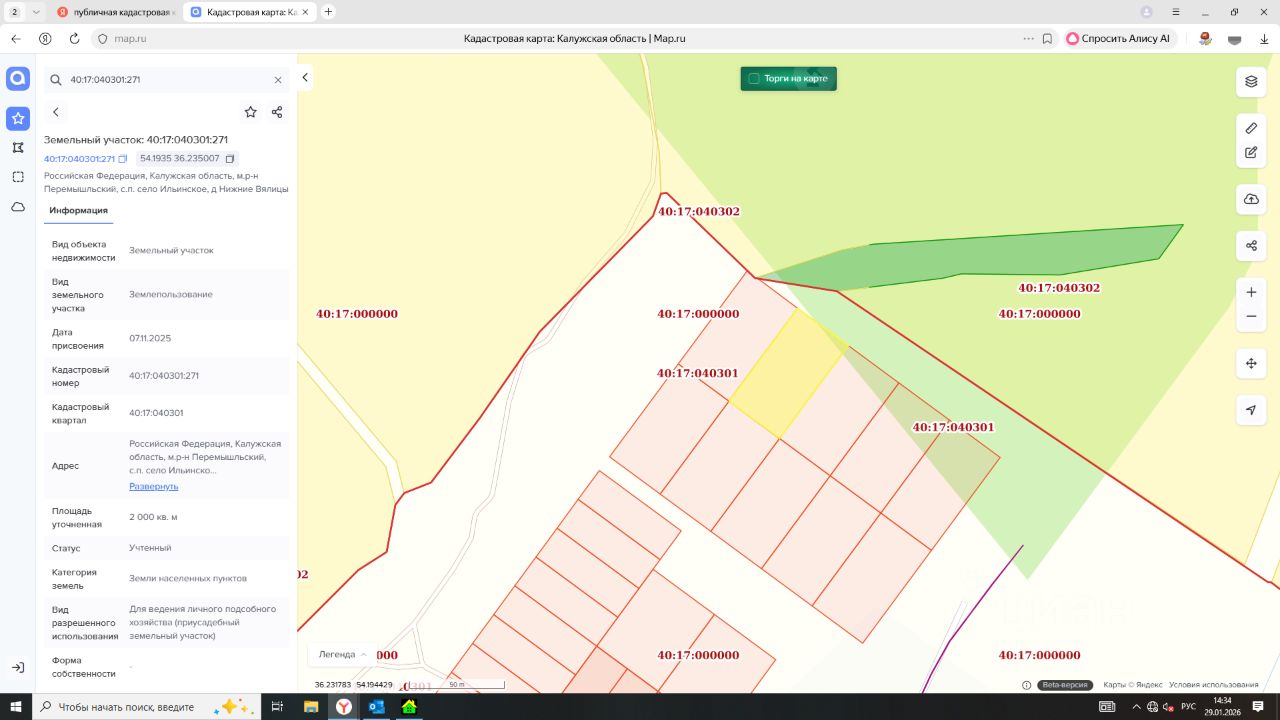Clear the cadastral search field
The width and height of the screenshot is (1280, 720).
pos(278,79)
